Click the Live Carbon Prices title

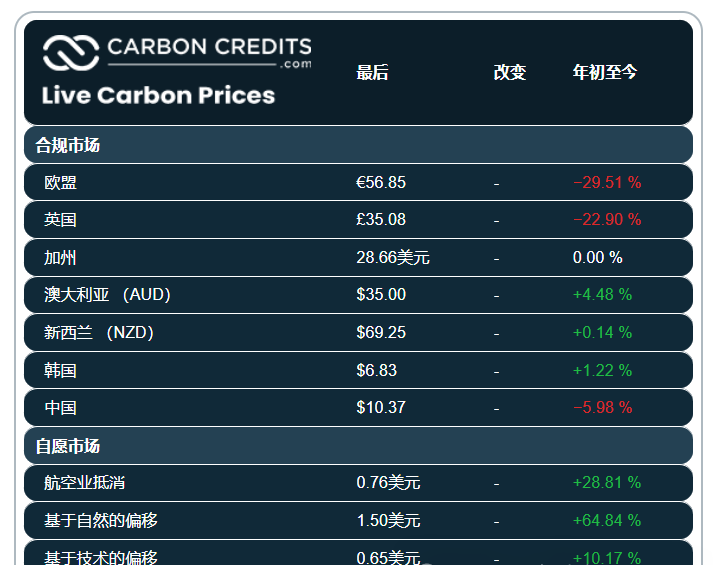tap(158, 95)
